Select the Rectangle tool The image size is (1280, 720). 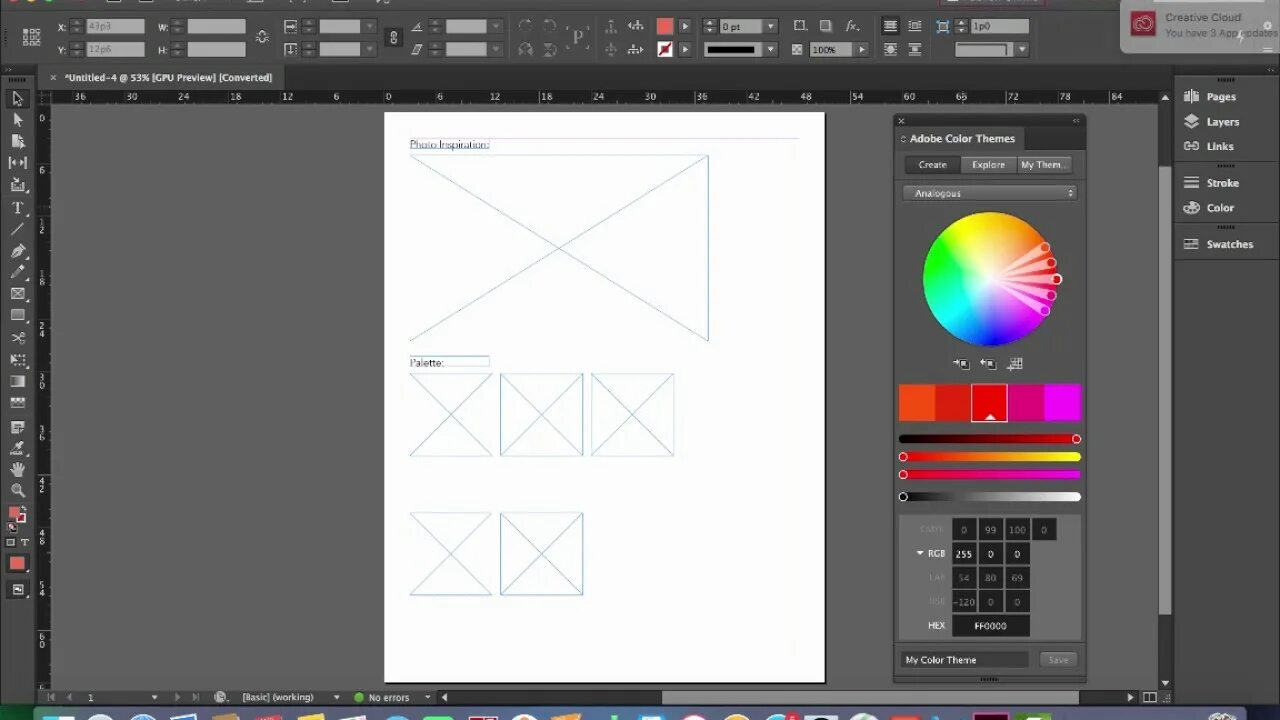pos(17,315)
